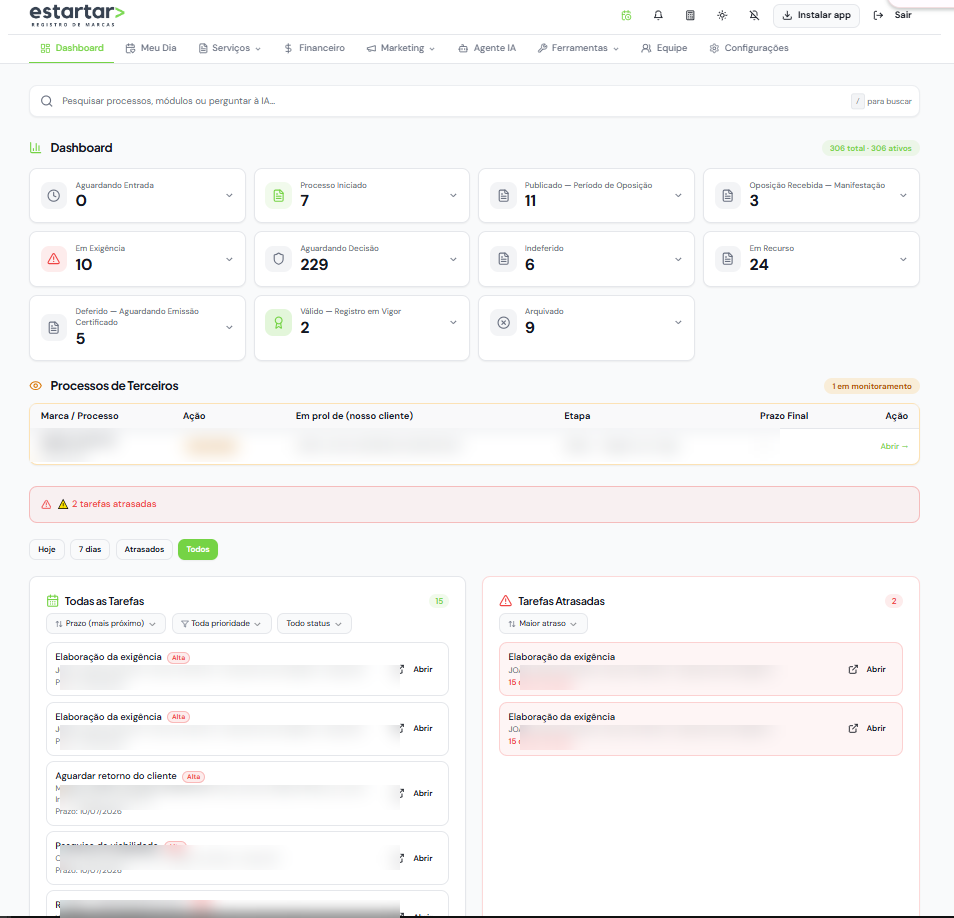Click the 306 total ativos badge
This screenshot has width=954, height=918.
click(870, 148)
